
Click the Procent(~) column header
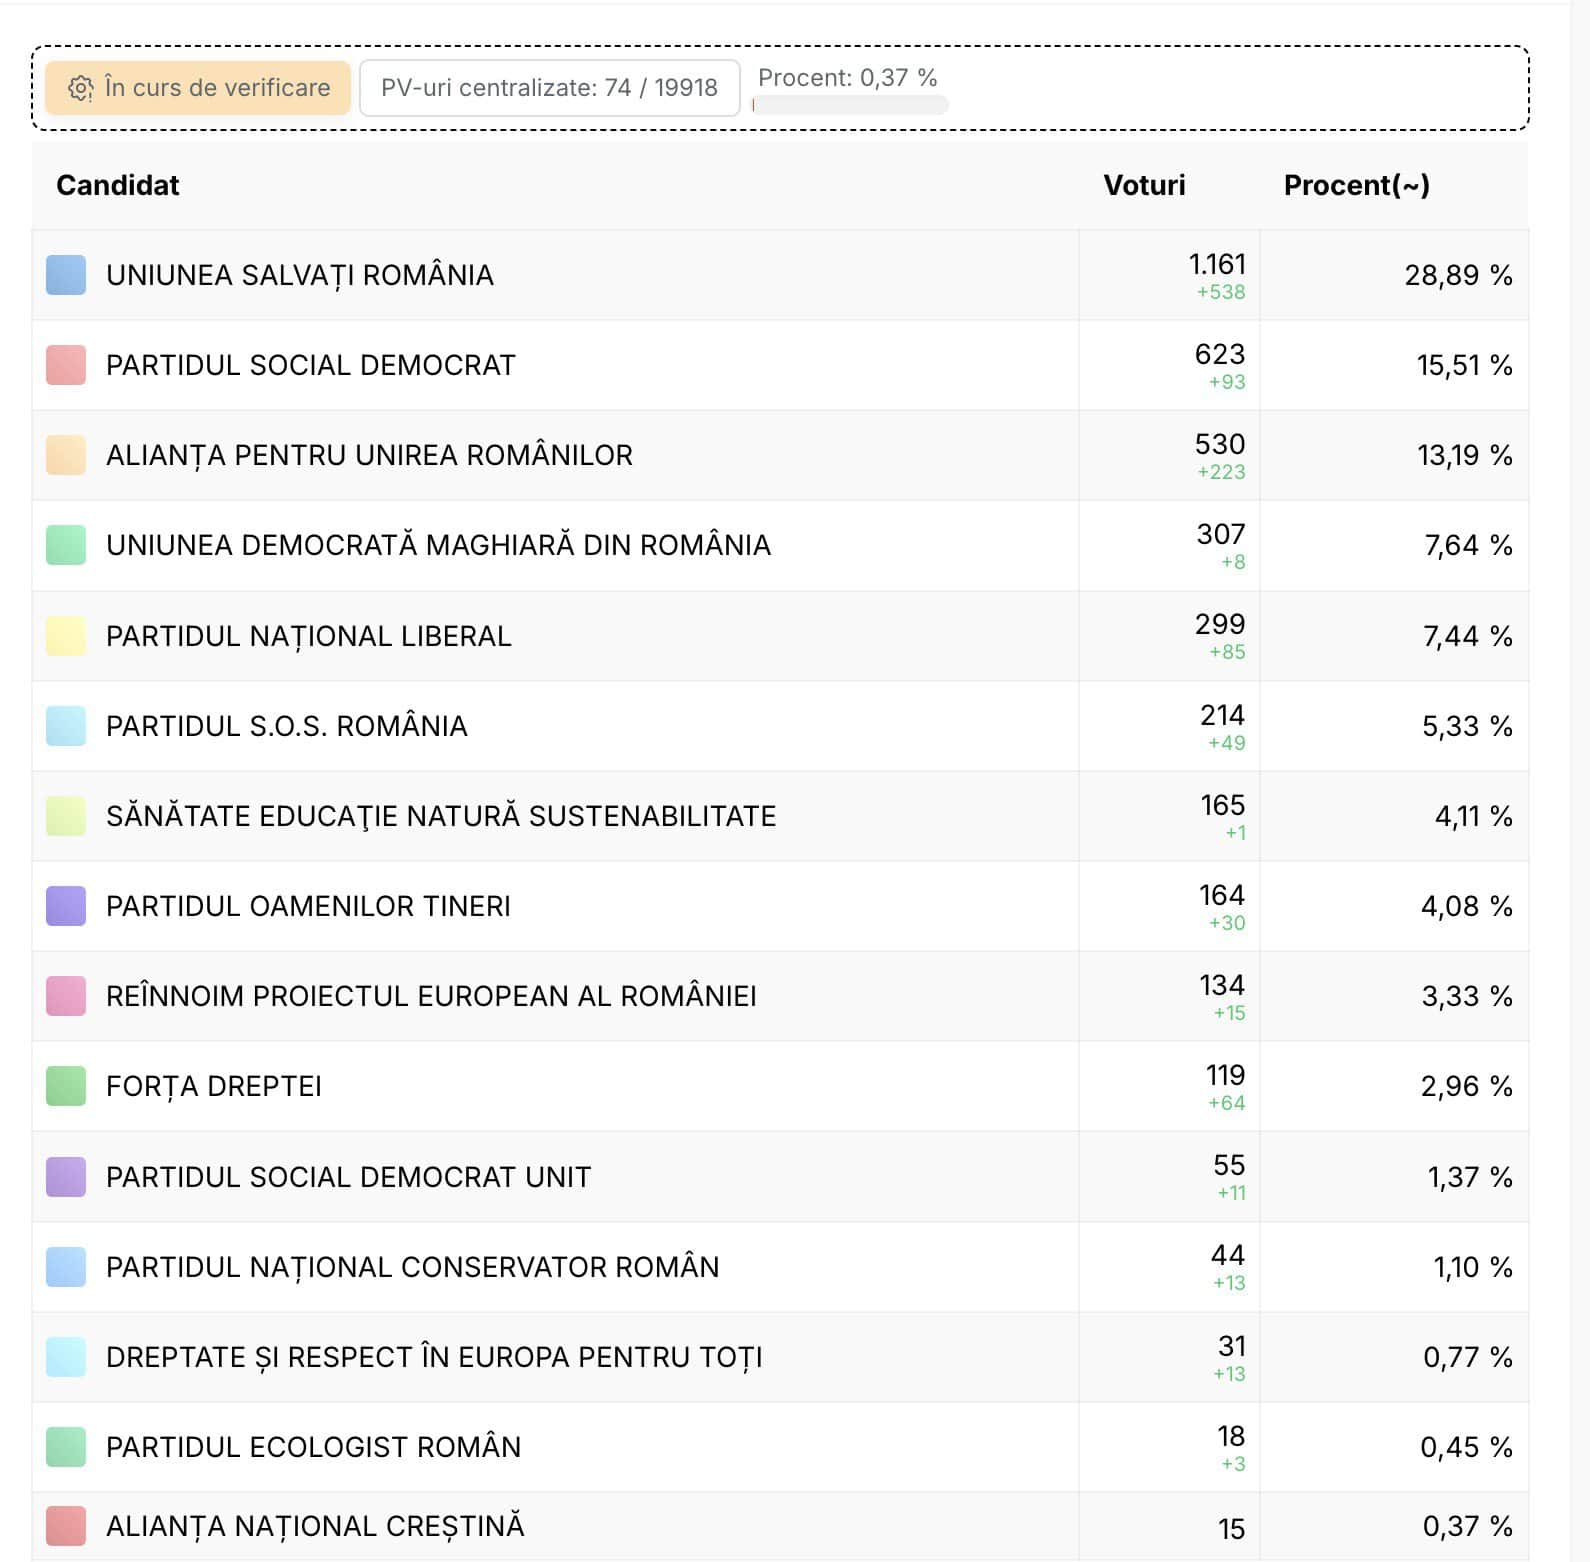point(1357,185)
